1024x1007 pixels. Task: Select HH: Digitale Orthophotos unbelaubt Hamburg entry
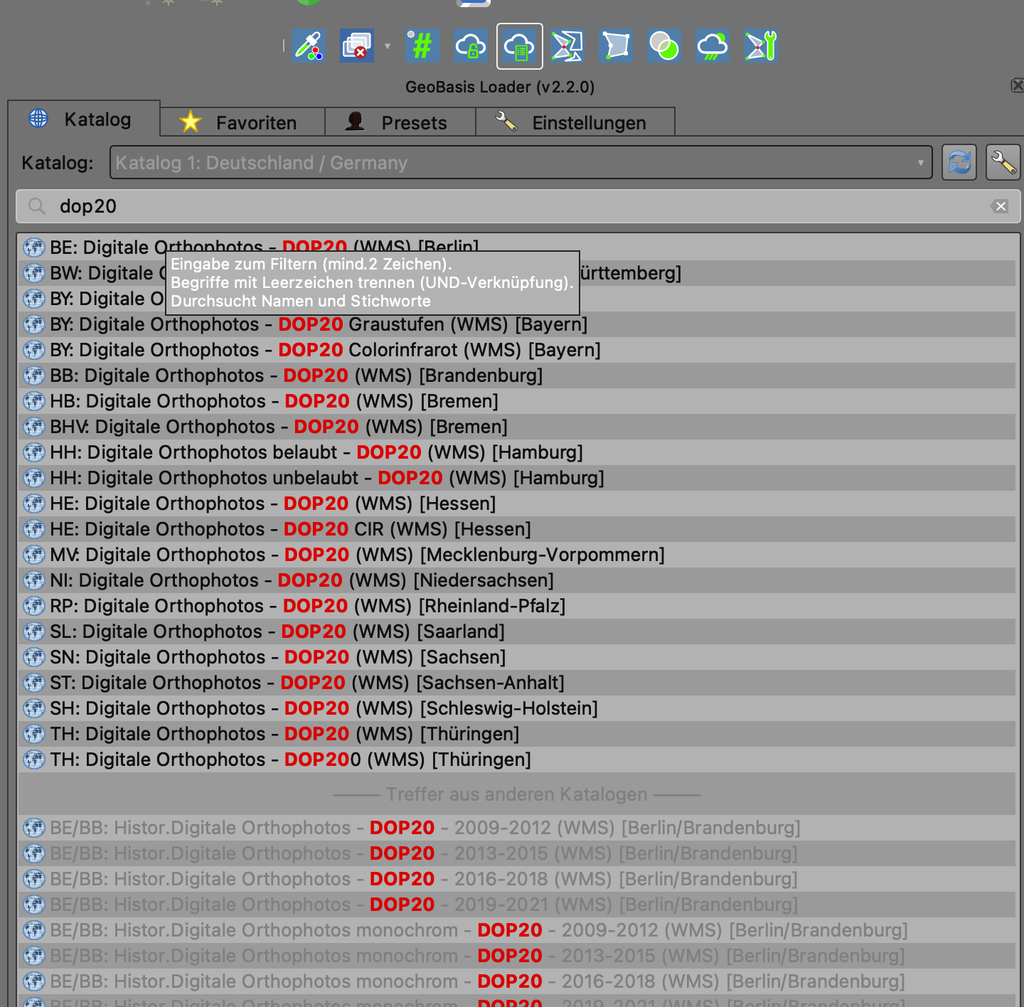tap(517, 478)
